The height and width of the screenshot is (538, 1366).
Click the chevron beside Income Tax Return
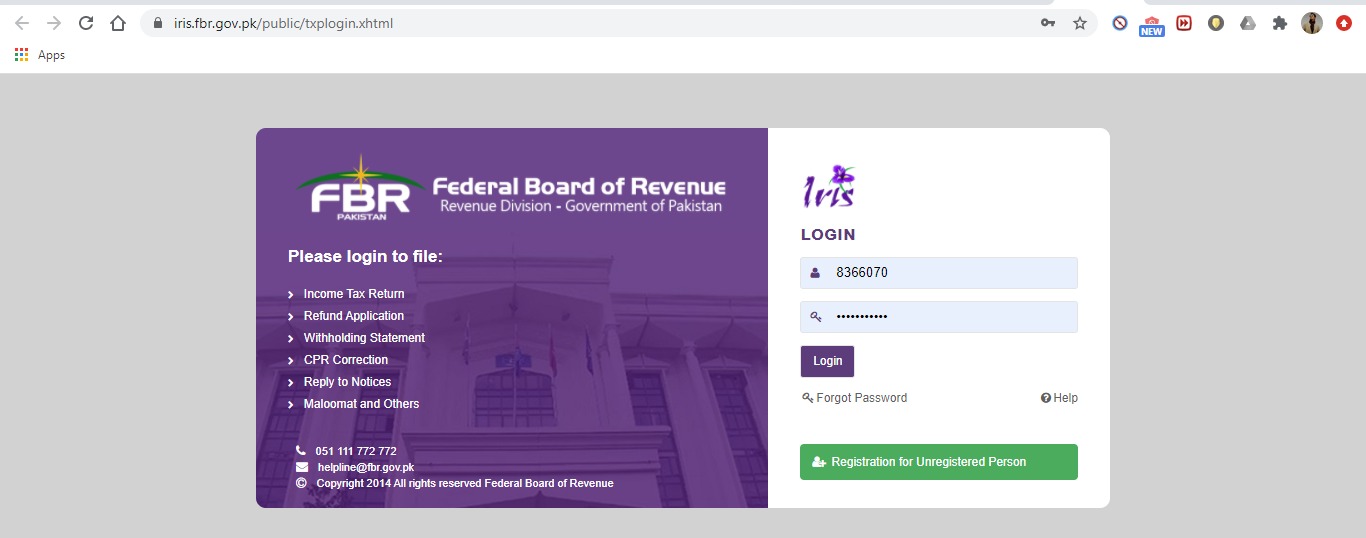click(x=291, y=295)
